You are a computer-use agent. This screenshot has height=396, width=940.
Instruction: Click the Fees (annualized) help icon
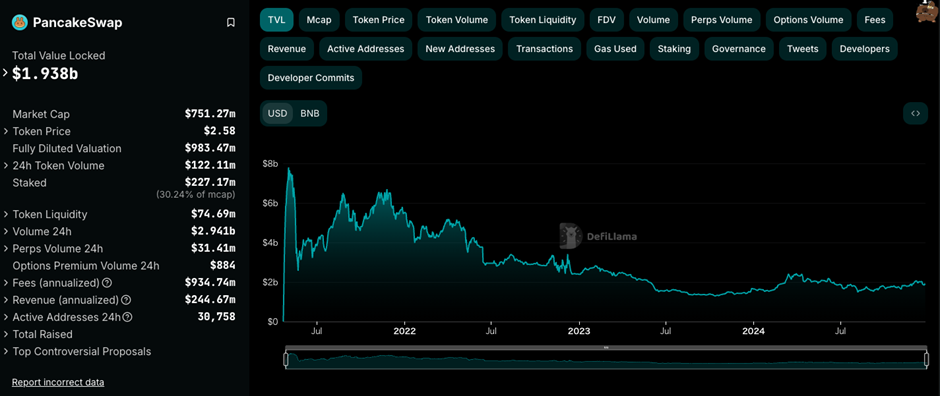(107, 282)
